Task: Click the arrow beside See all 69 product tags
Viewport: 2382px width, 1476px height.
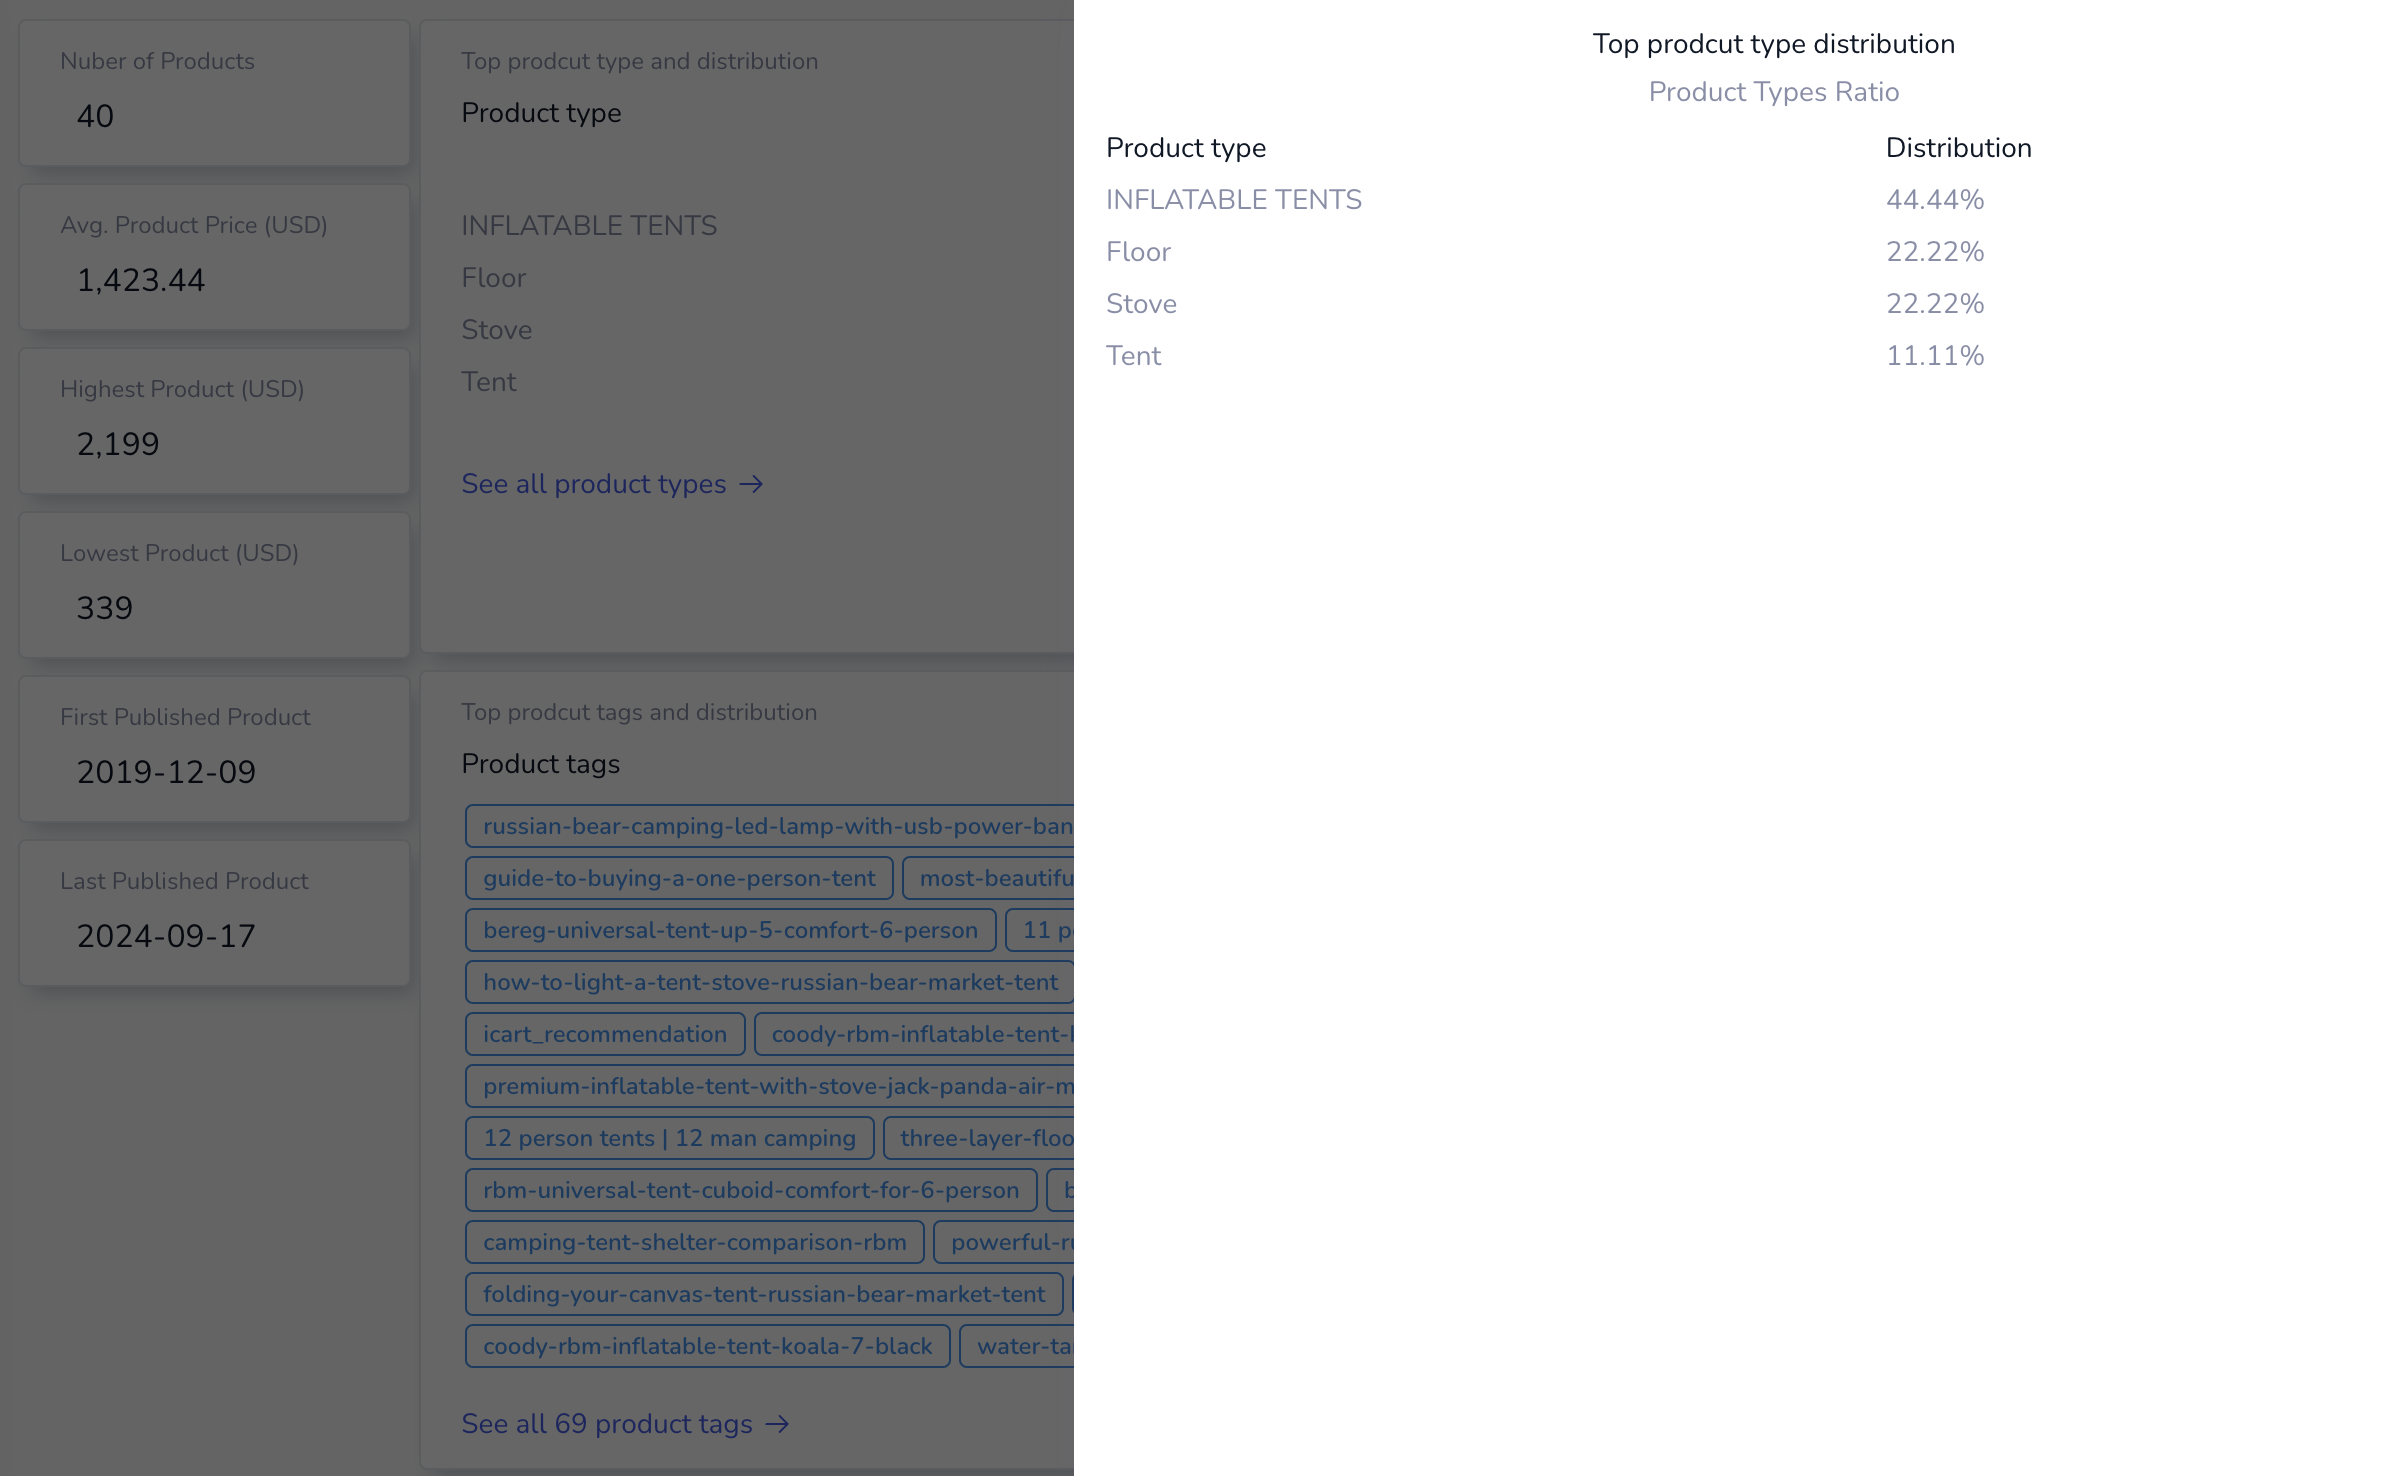Action: point(777,1425)
